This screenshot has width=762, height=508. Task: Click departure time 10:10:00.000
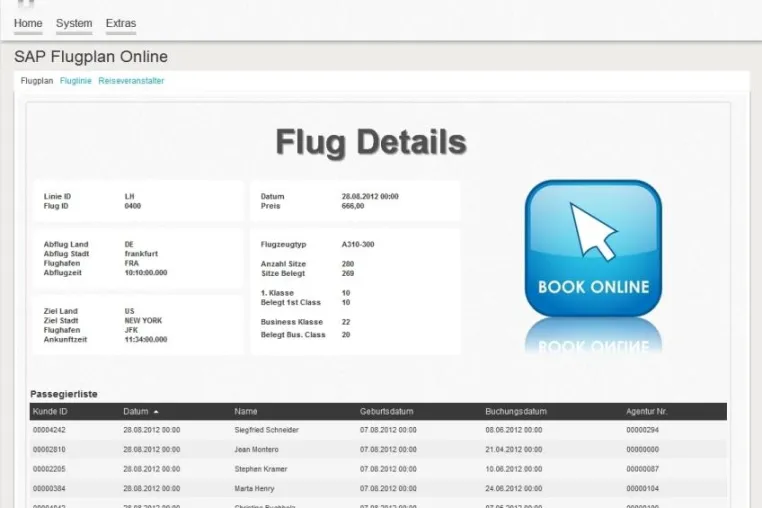[x=146, y=273]
